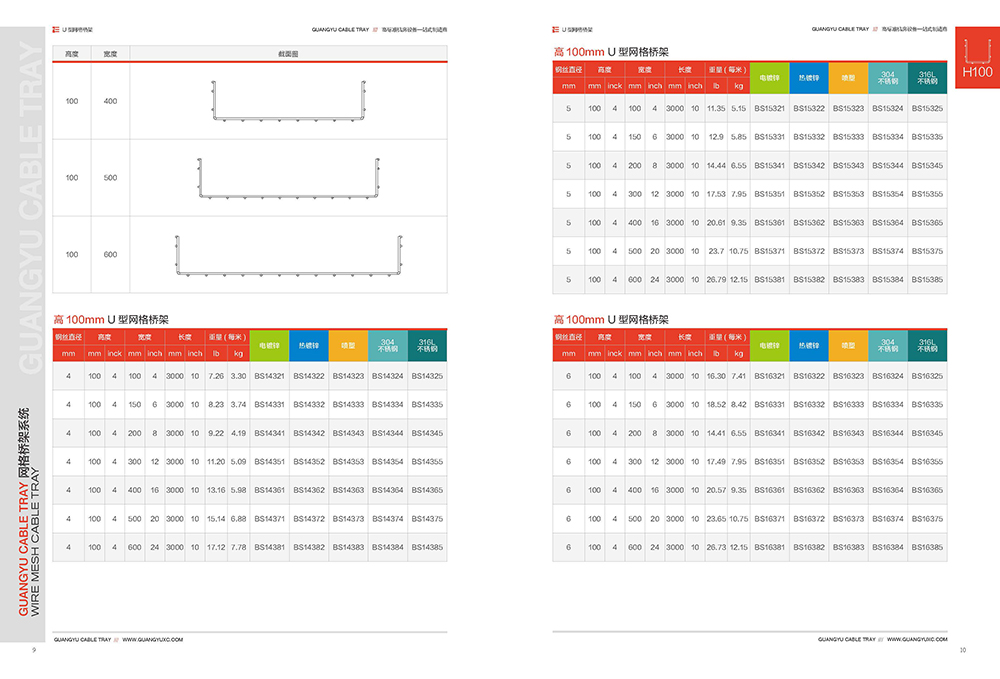Open the 600 width cross-section diagram
This screenshot has height=679, width=1000.
[x=288, y=255]
